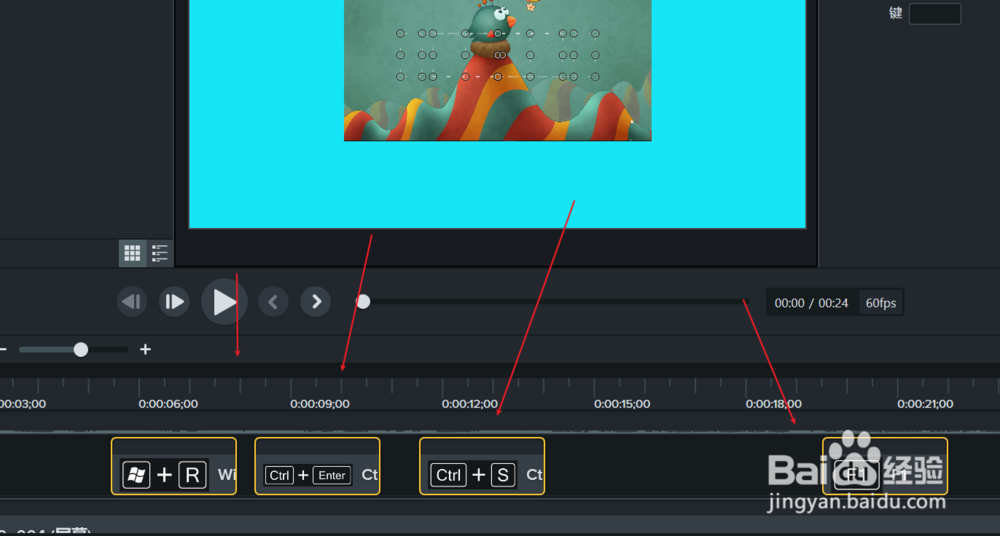This screenshot has width=1000, height=536.
Task: Click timeline ruler at 0:00:18;00
Action: (x=774, y=404)
